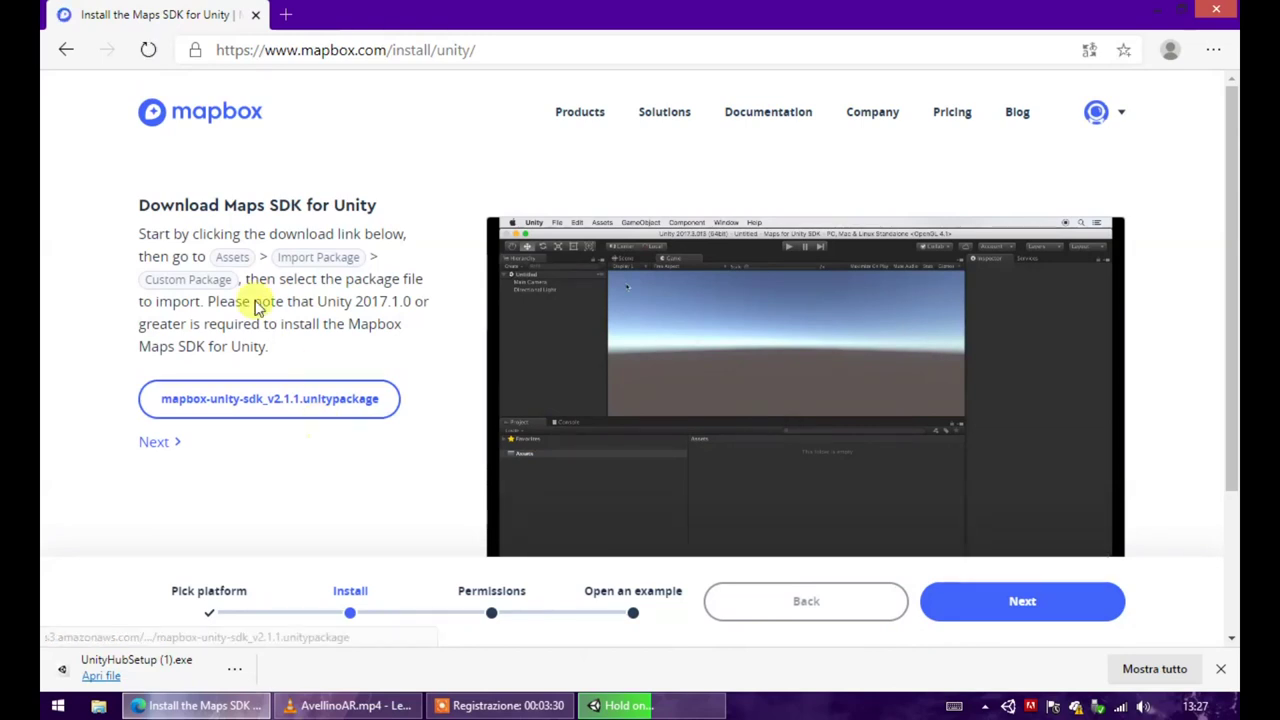The image size is (1280, 720).
Task: Open the Products menu
Action: (x=580, y=112)
